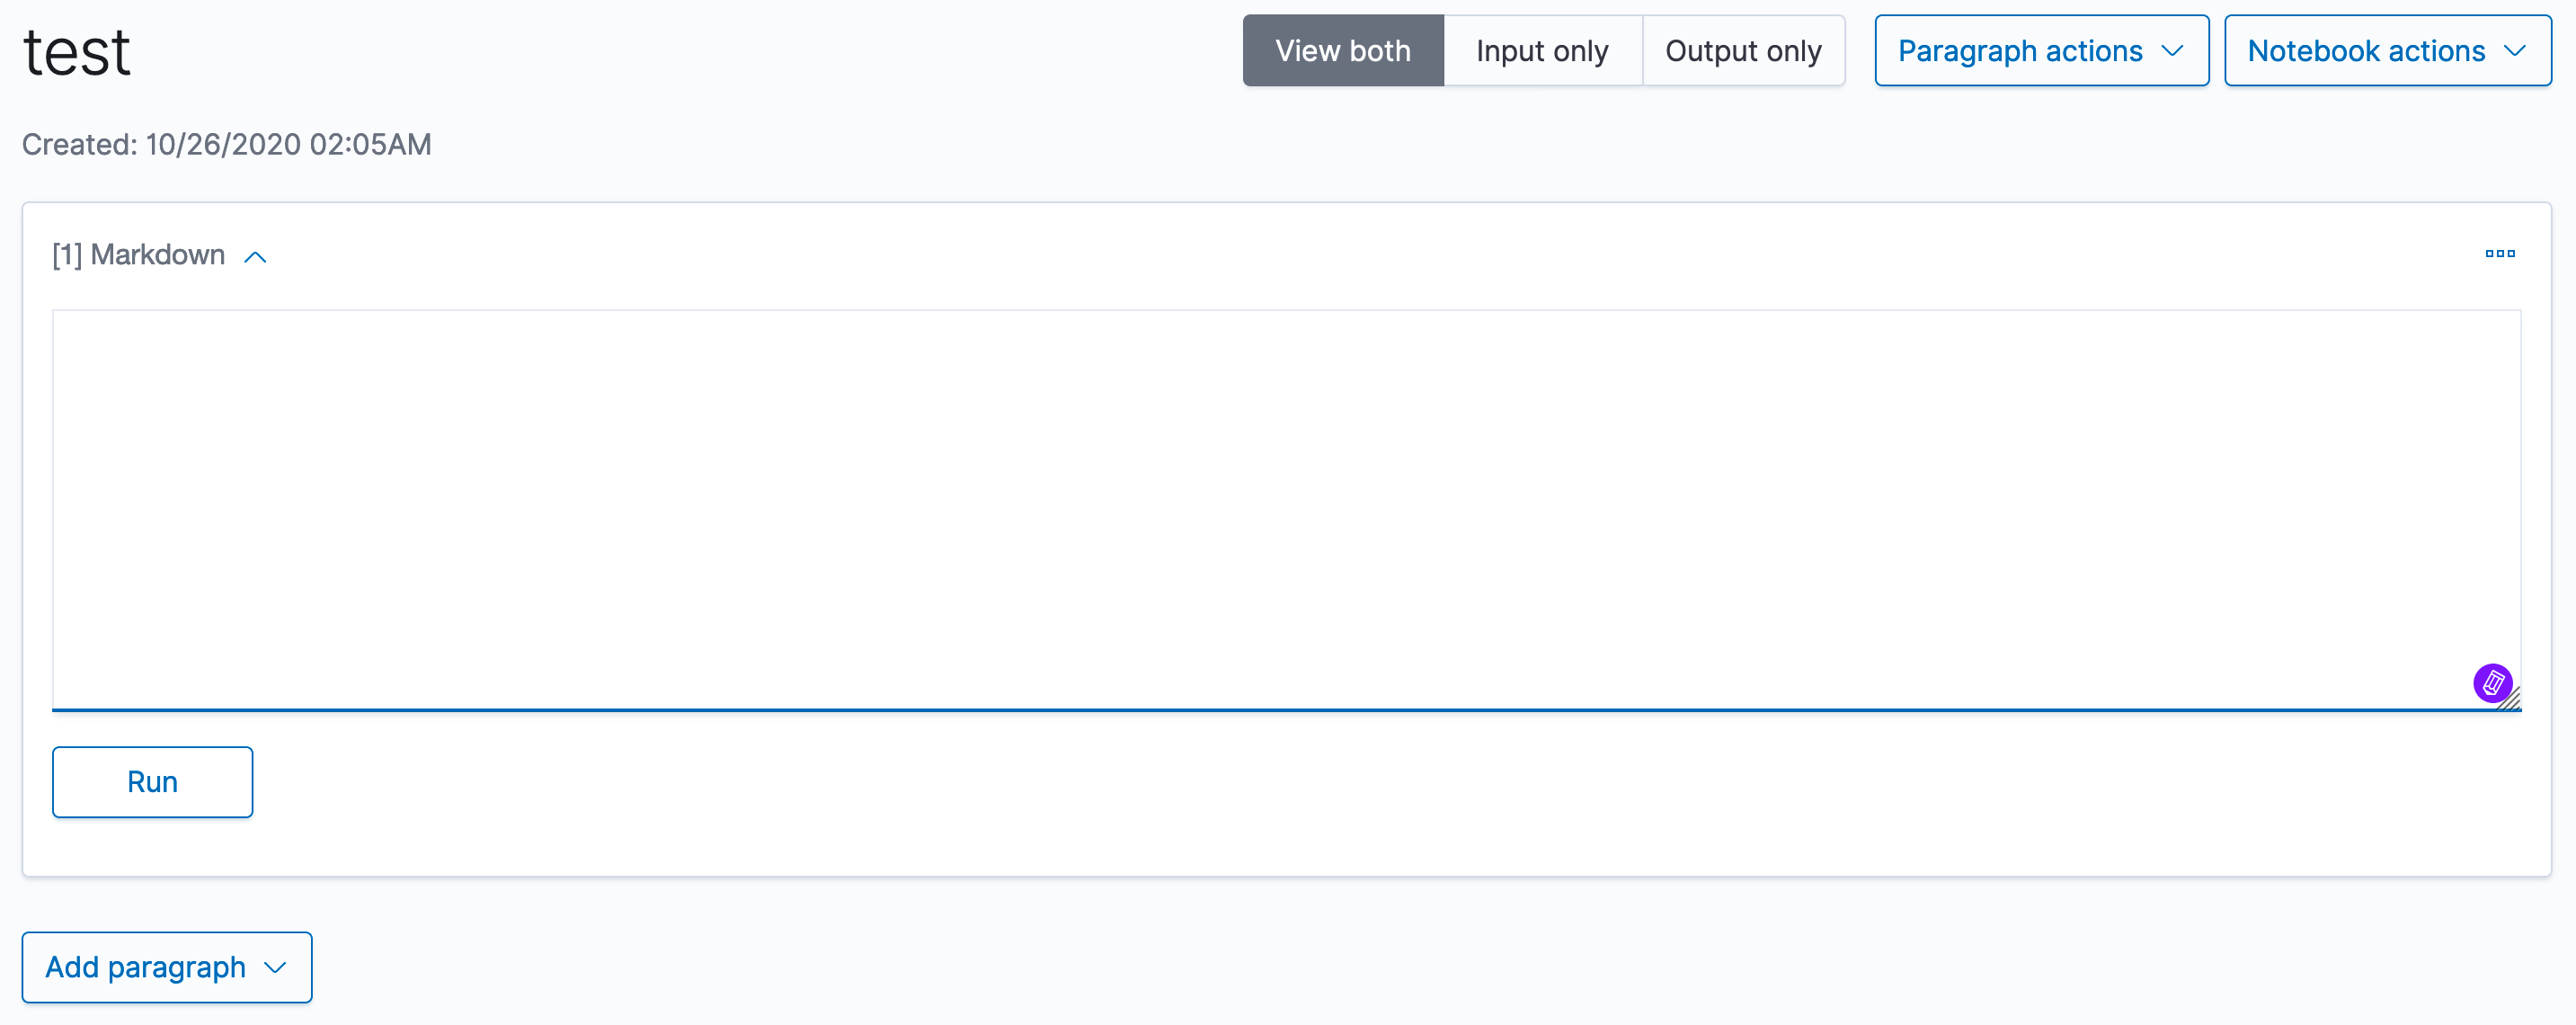Click the [1] Markdown paragraph header label
This screenshot has width=2576, height=1025.
139,256
